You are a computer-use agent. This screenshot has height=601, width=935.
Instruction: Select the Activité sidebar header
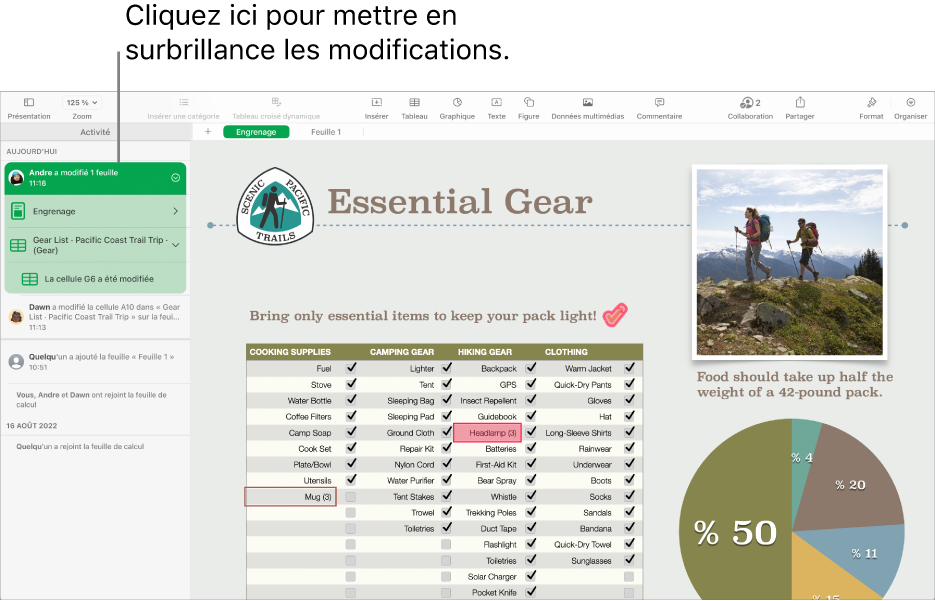(x=95, y=132)
